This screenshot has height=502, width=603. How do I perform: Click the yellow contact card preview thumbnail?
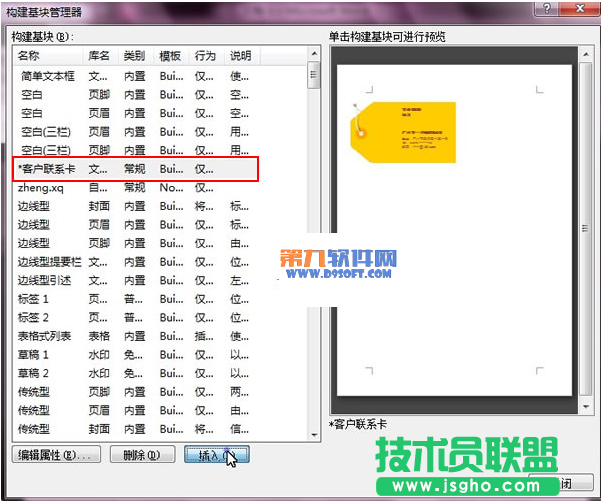tap(403, 132)
